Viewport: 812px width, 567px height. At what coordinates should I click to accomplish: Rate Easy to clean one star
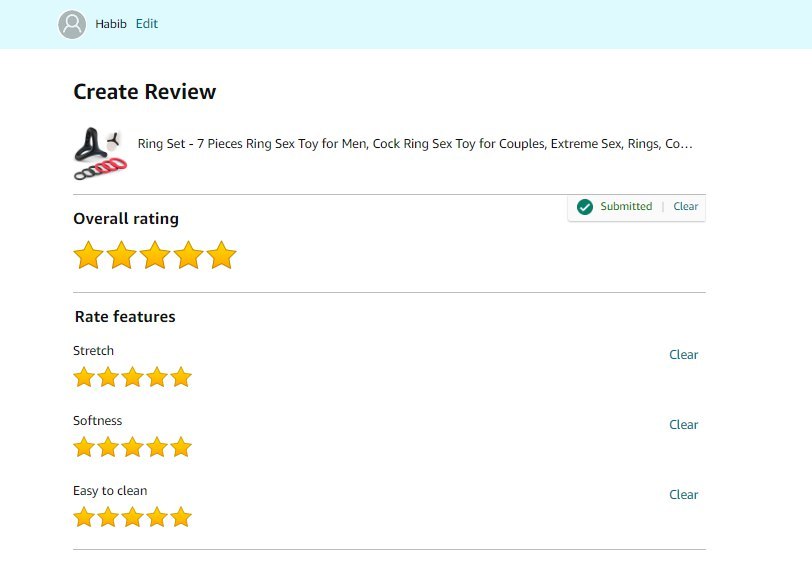tap(84, 517)
